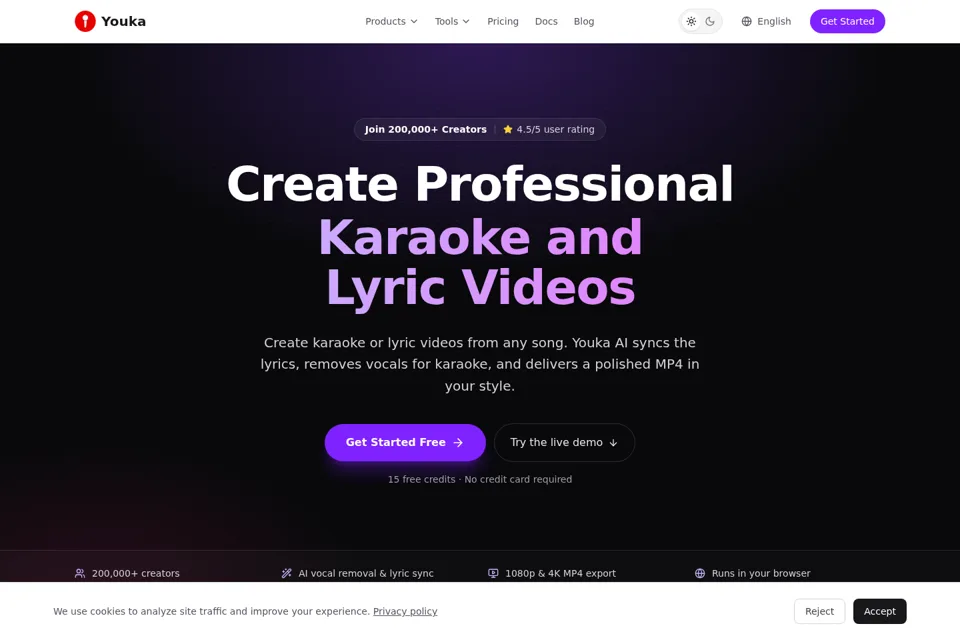The image size is (960, 640).
Task: Click the Youka red microphone logo icon
Action: pos(85,21)
